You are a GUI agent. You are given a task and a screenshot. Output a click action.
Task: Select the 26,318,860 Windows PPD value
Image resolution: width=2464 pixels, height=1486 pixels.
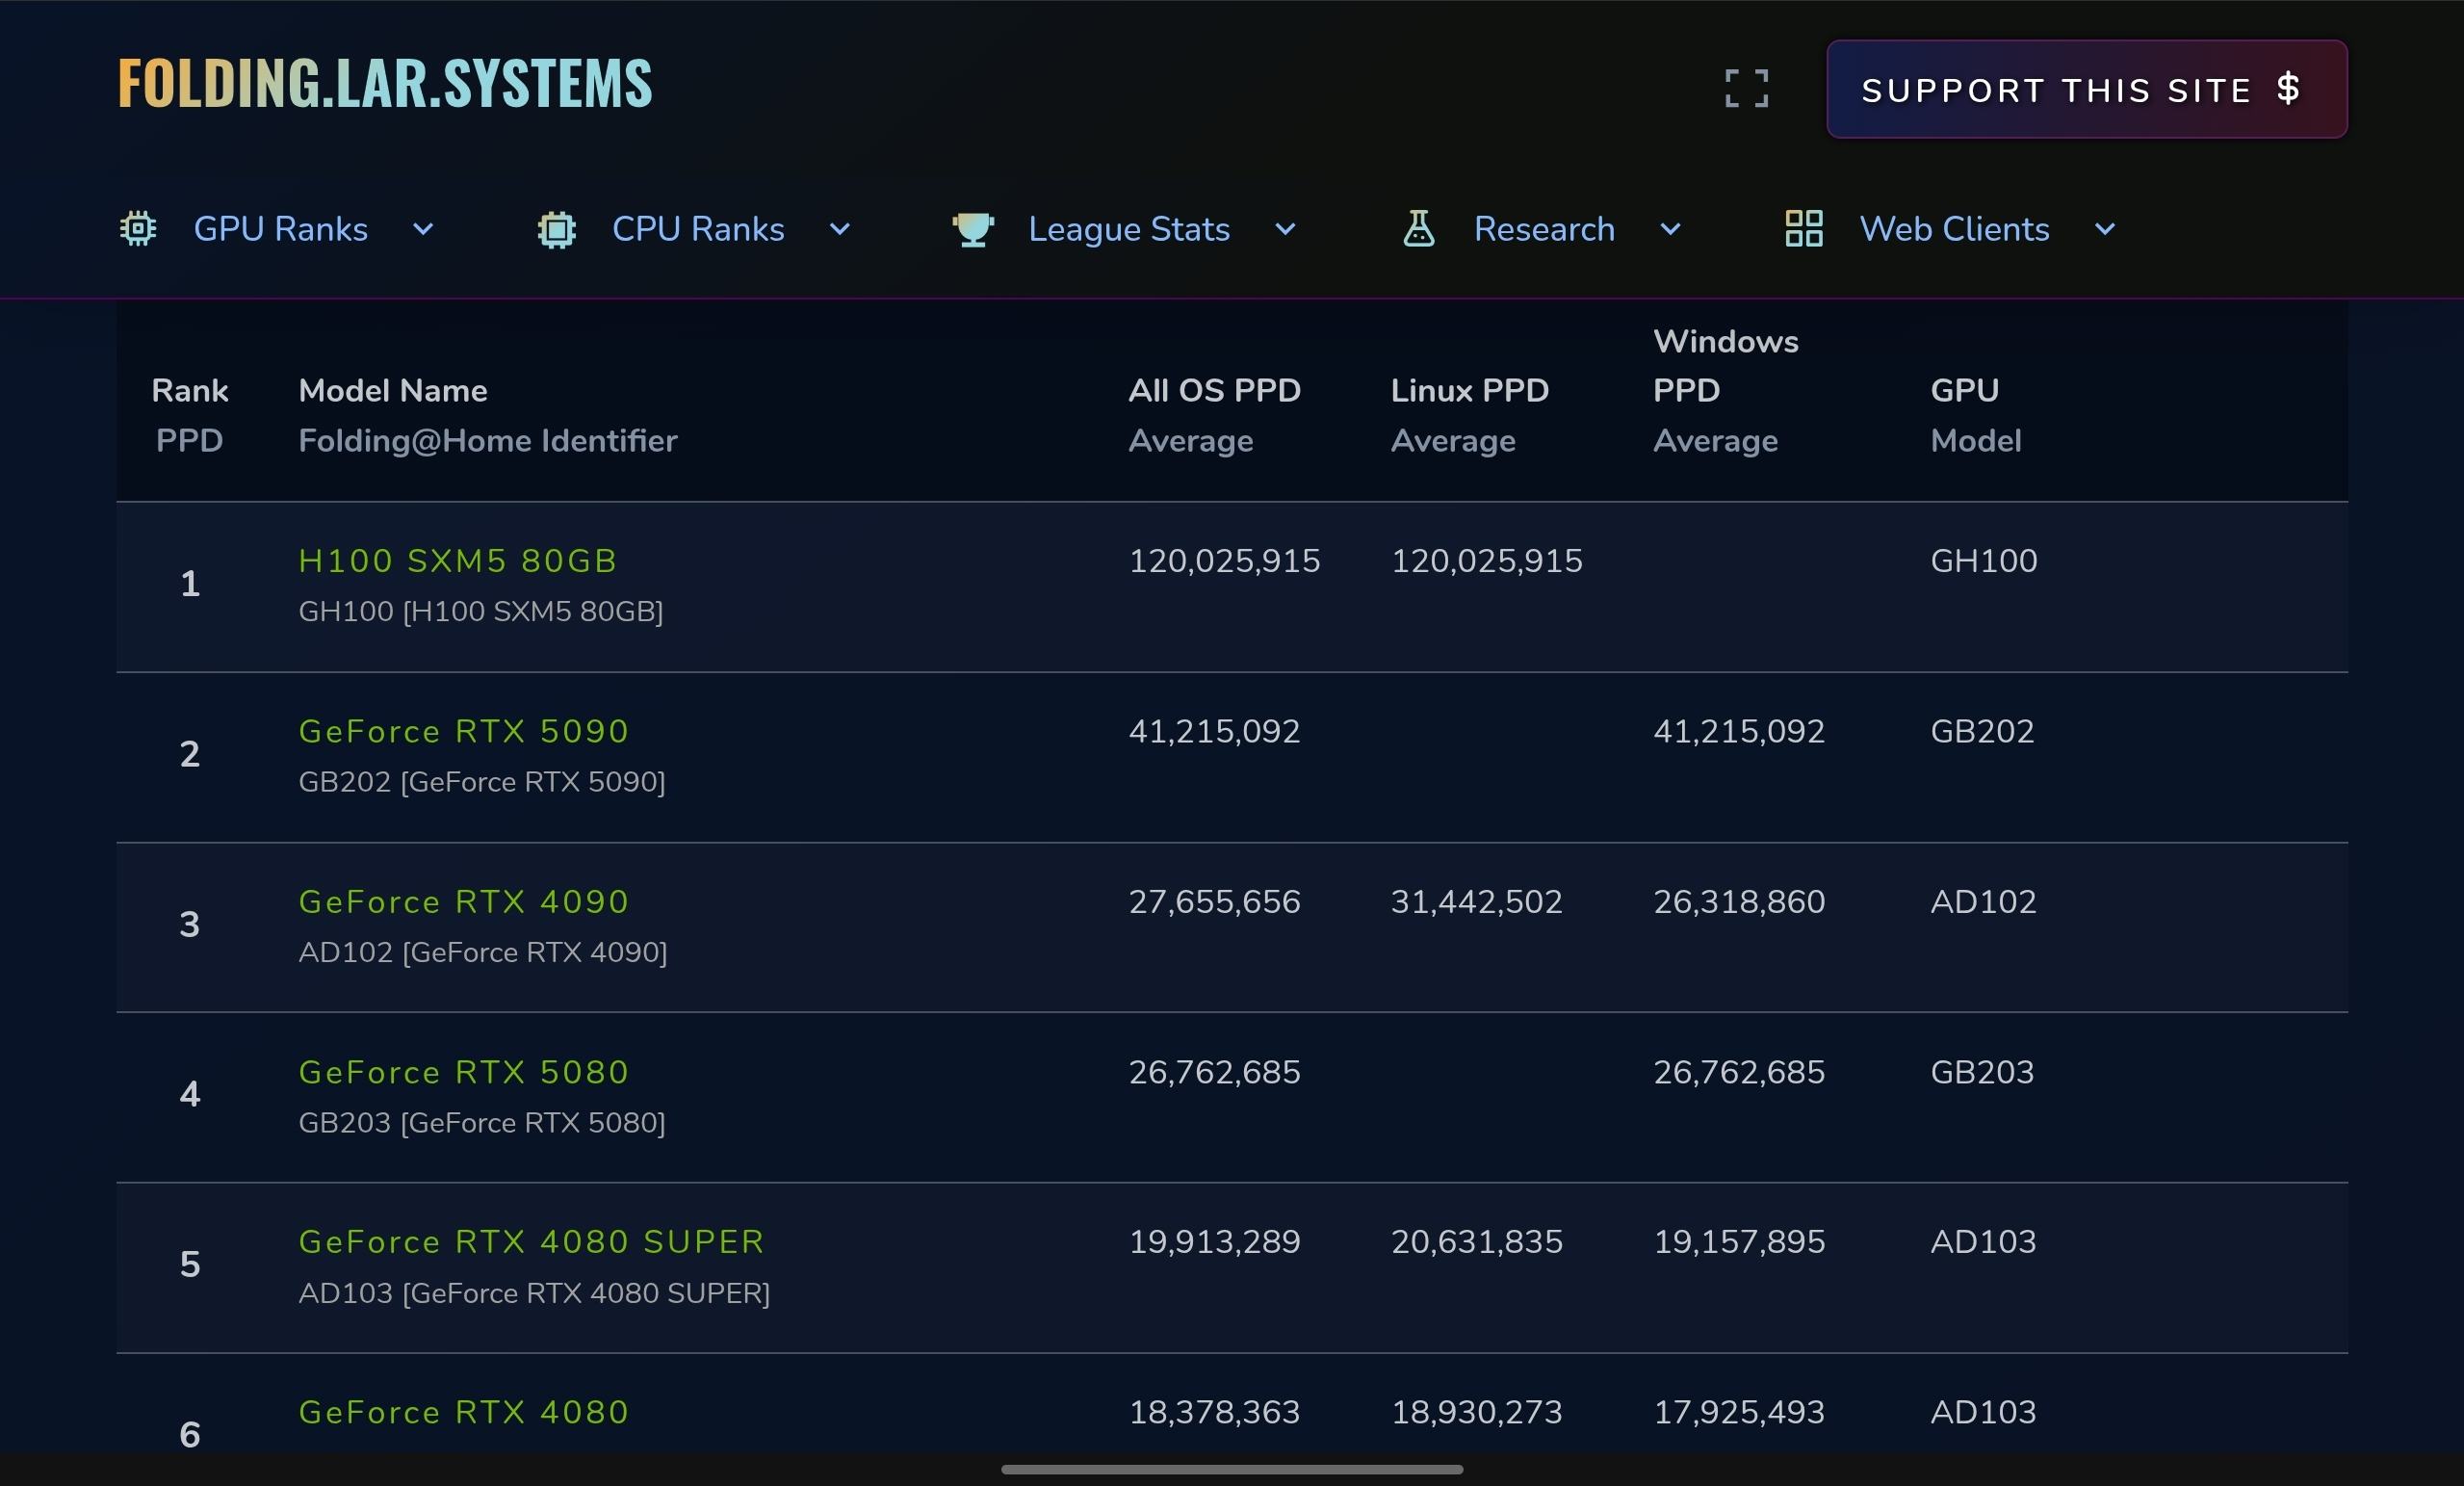pos(1738,902)
